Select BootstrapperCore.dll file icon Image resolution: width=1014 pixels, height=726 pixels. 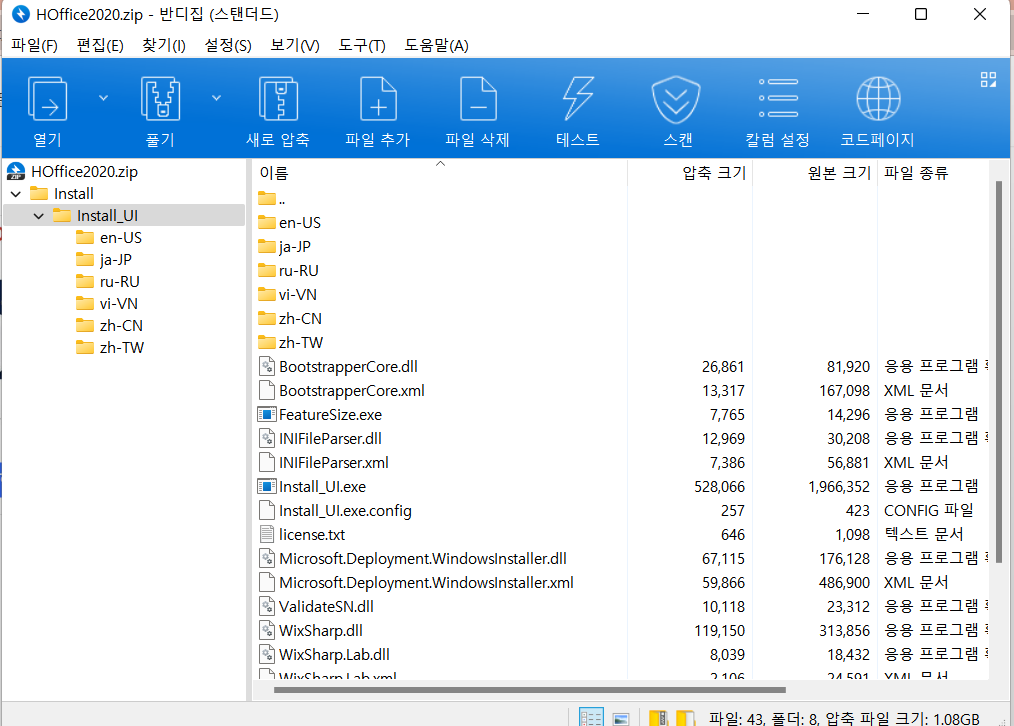[x=266, y=367]
